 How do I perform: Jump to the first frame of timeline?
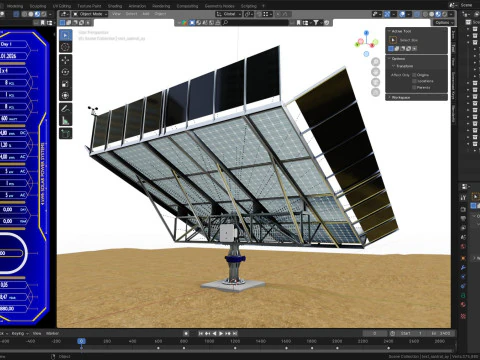201,333
